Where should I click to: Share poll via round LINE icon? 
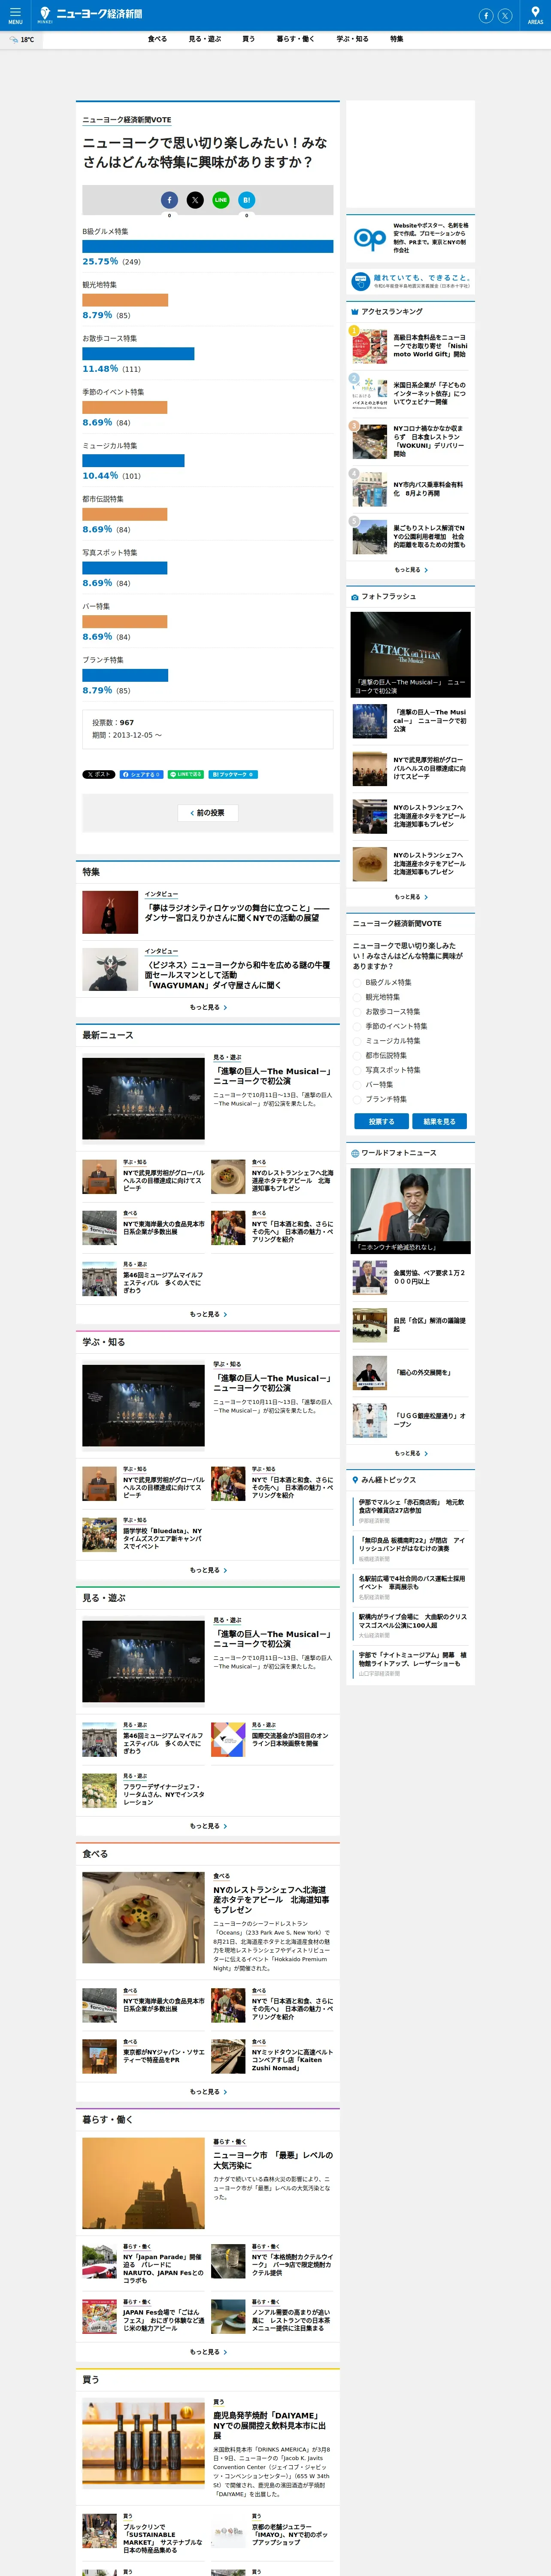point(221,200)
